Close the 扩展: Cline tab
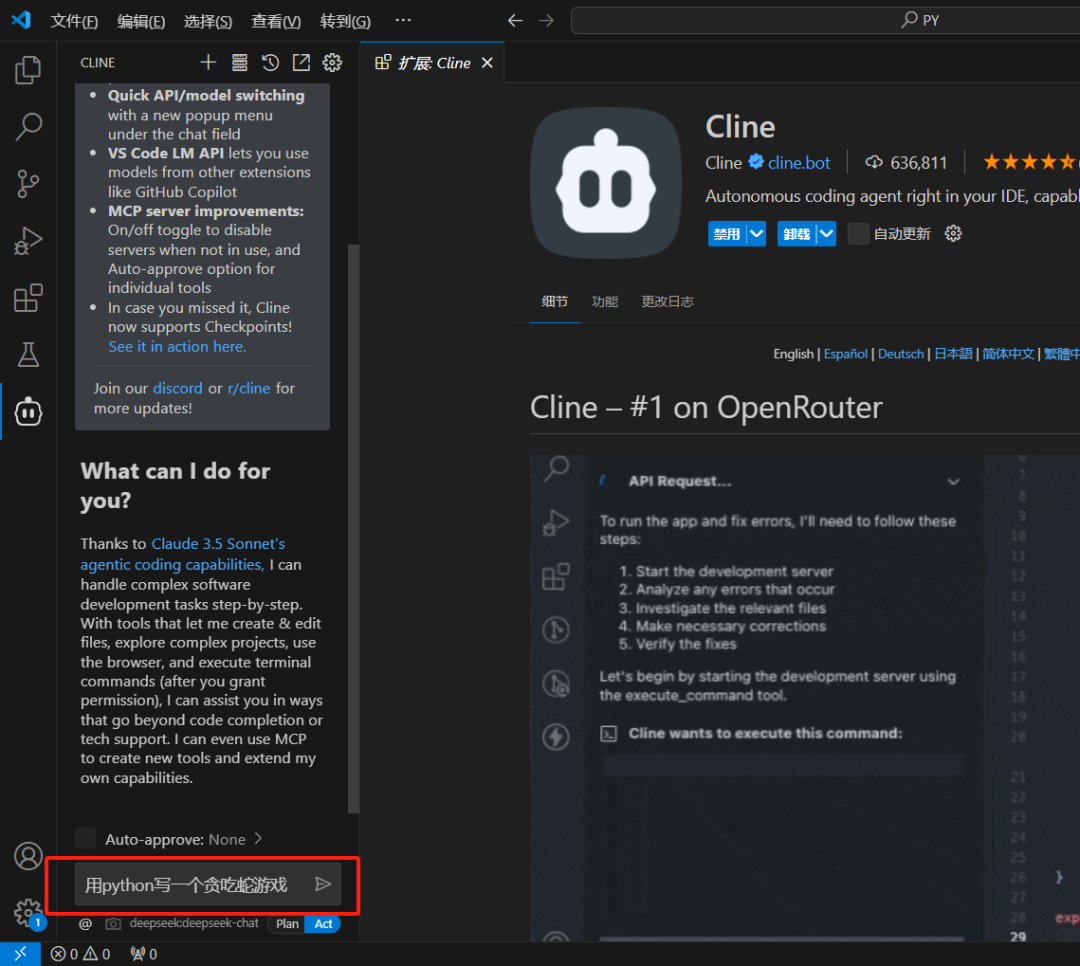This screenshot has width=1080, height=966. click(x=487, y=63)
